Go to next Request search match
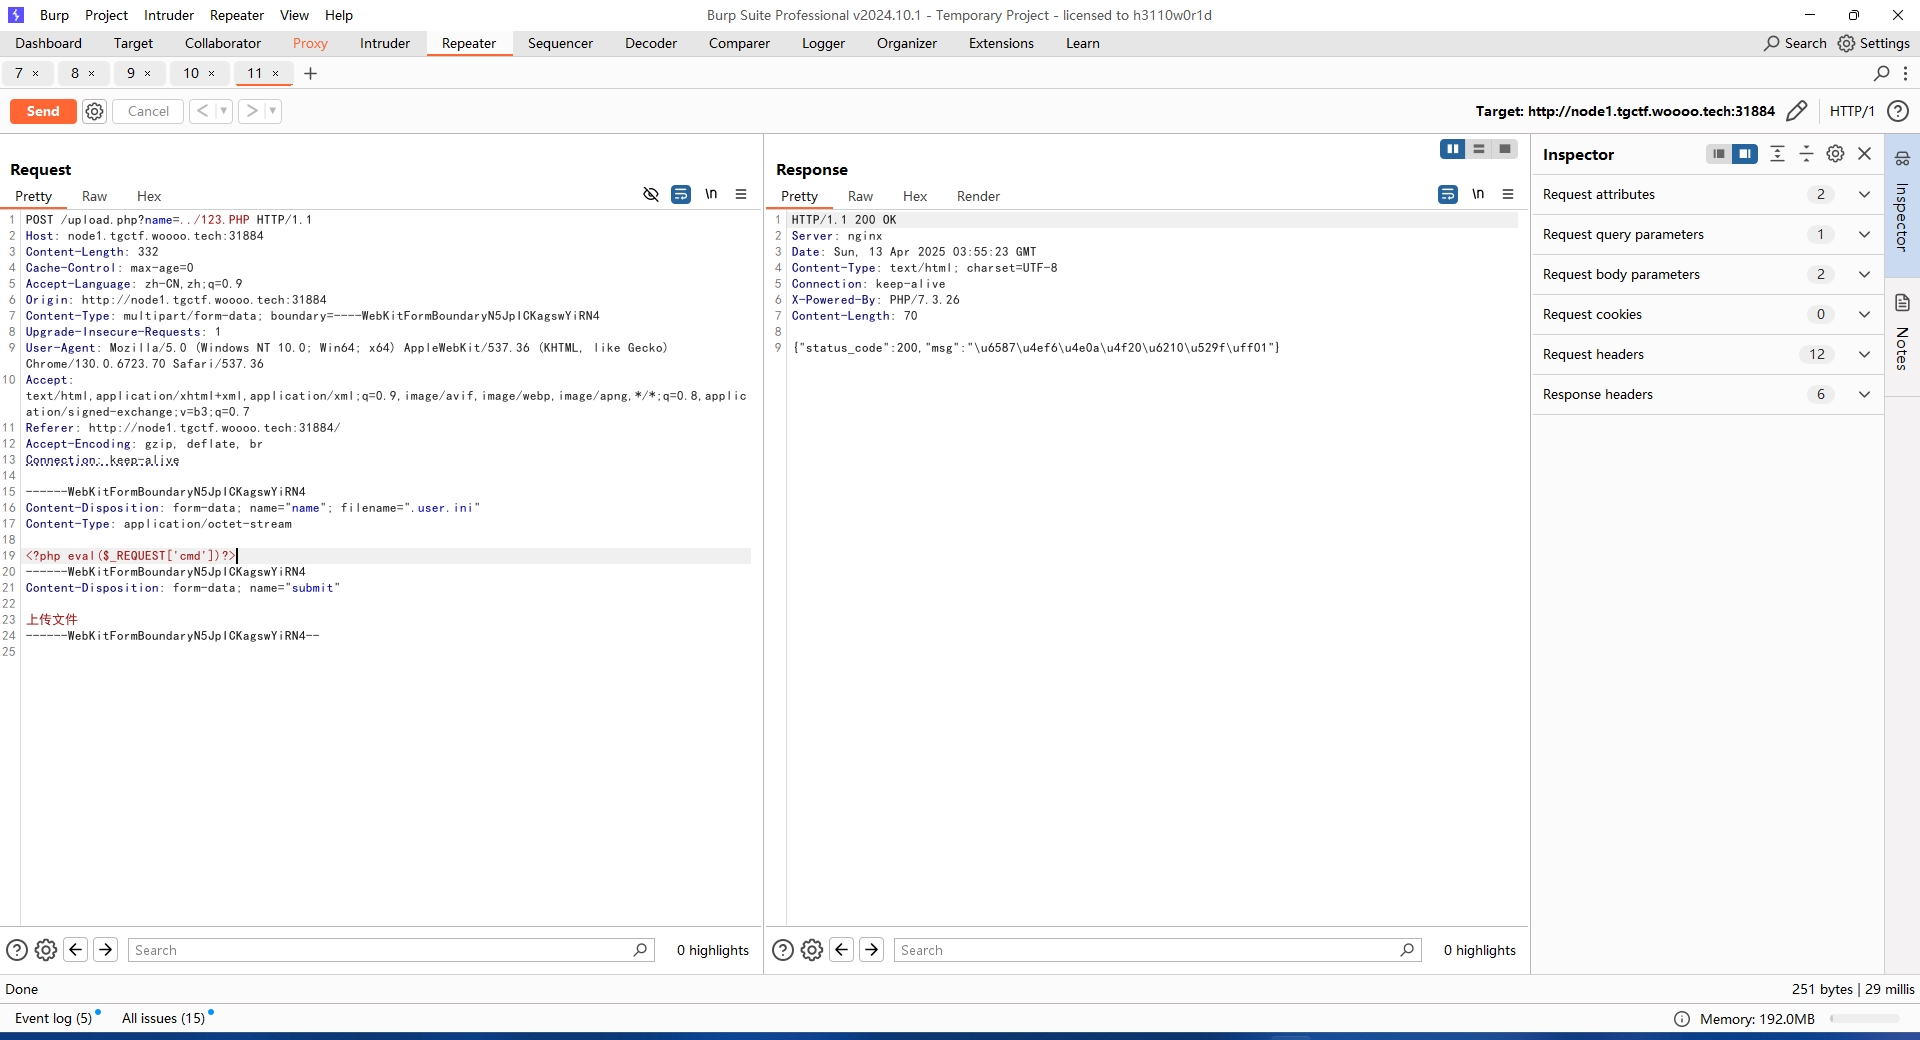This screenshot has width=1920, height=1040. pyautogui.click(x=105, y=950)
